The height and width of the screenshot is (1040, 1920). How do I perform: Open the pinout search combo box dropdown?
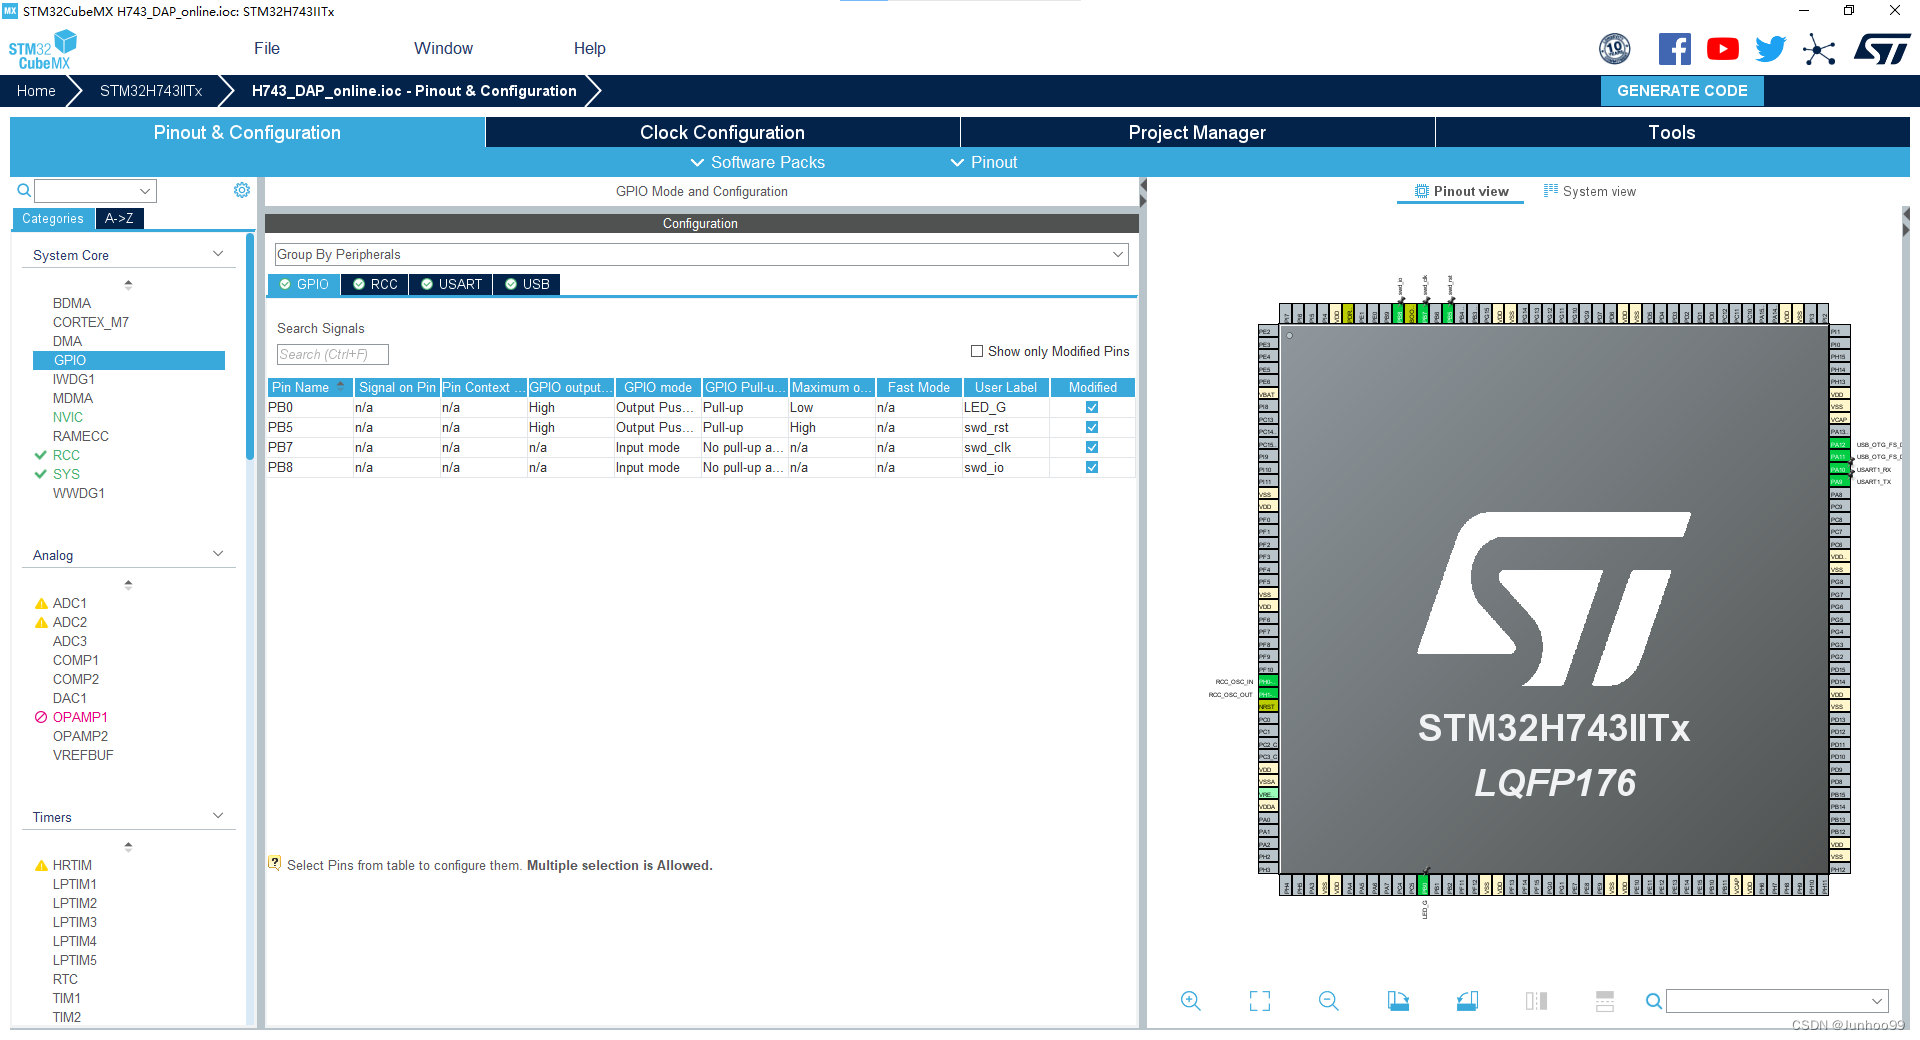point(1877,1001)
